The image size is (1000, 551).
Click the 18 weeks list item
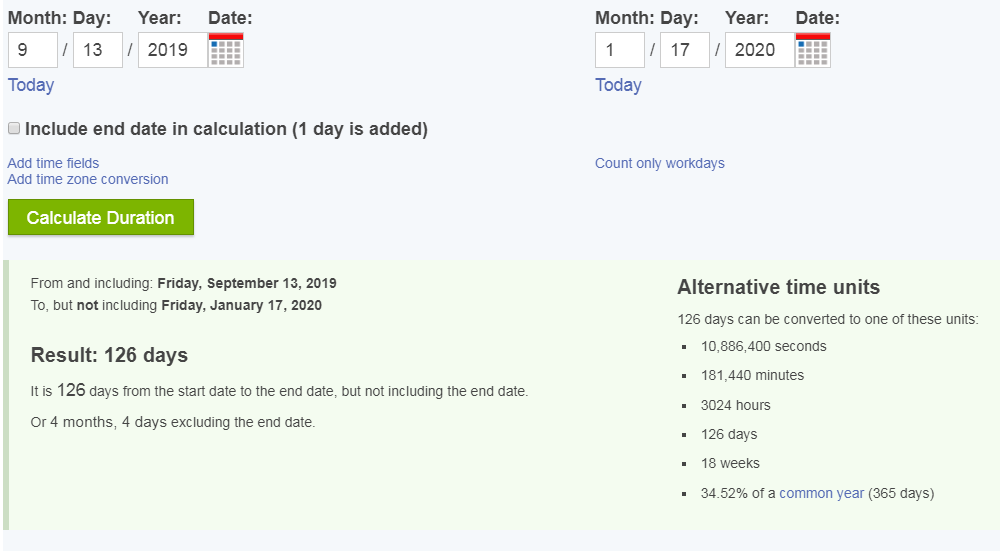[x=730, y=464]
